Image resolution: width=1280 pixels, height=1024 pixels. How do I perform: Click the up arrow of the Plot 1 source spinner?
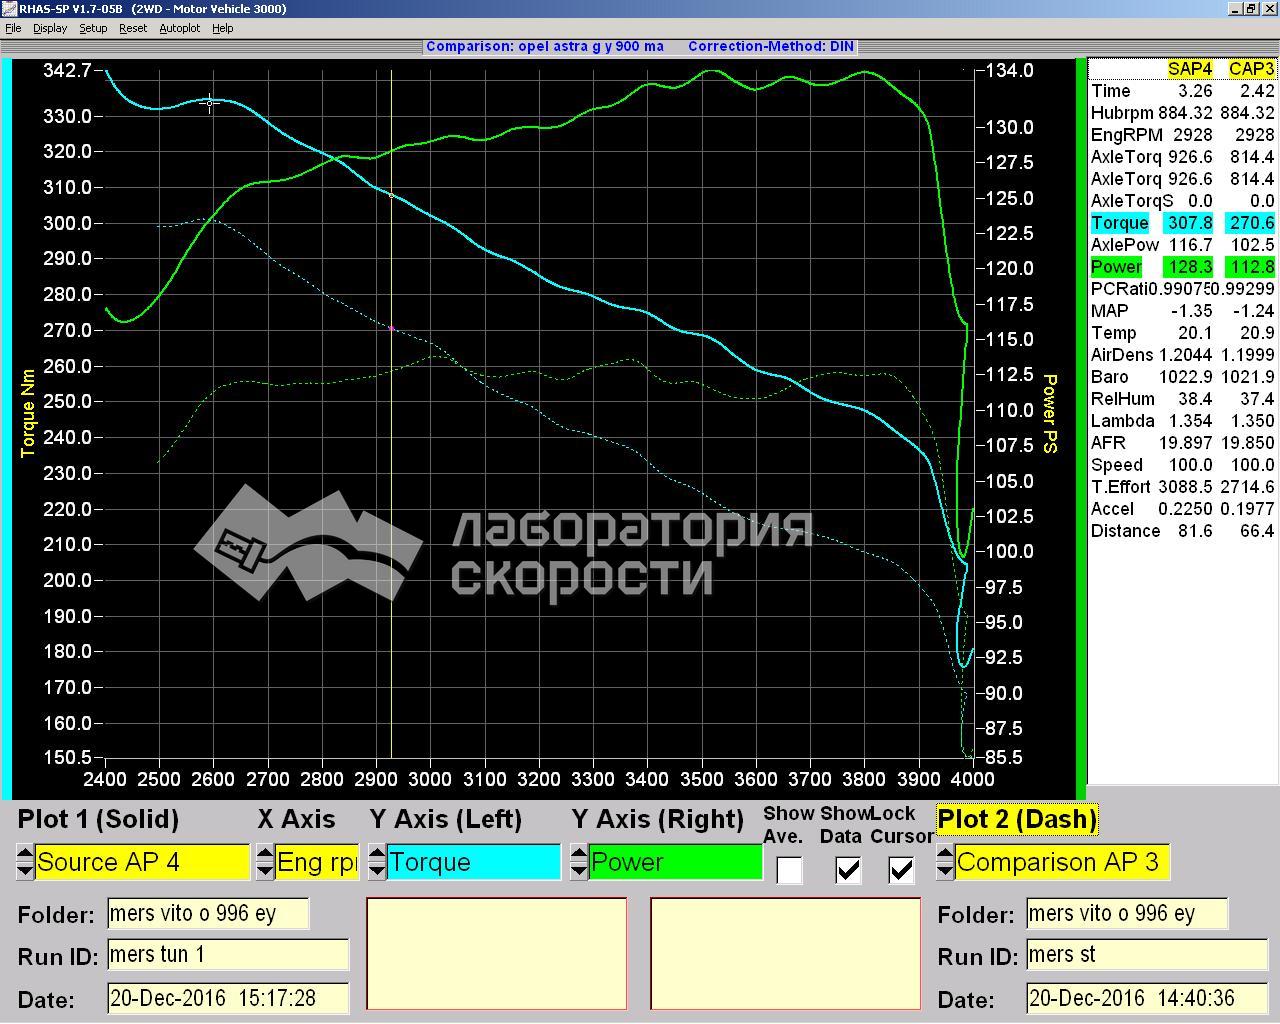[x=25, y=853]
